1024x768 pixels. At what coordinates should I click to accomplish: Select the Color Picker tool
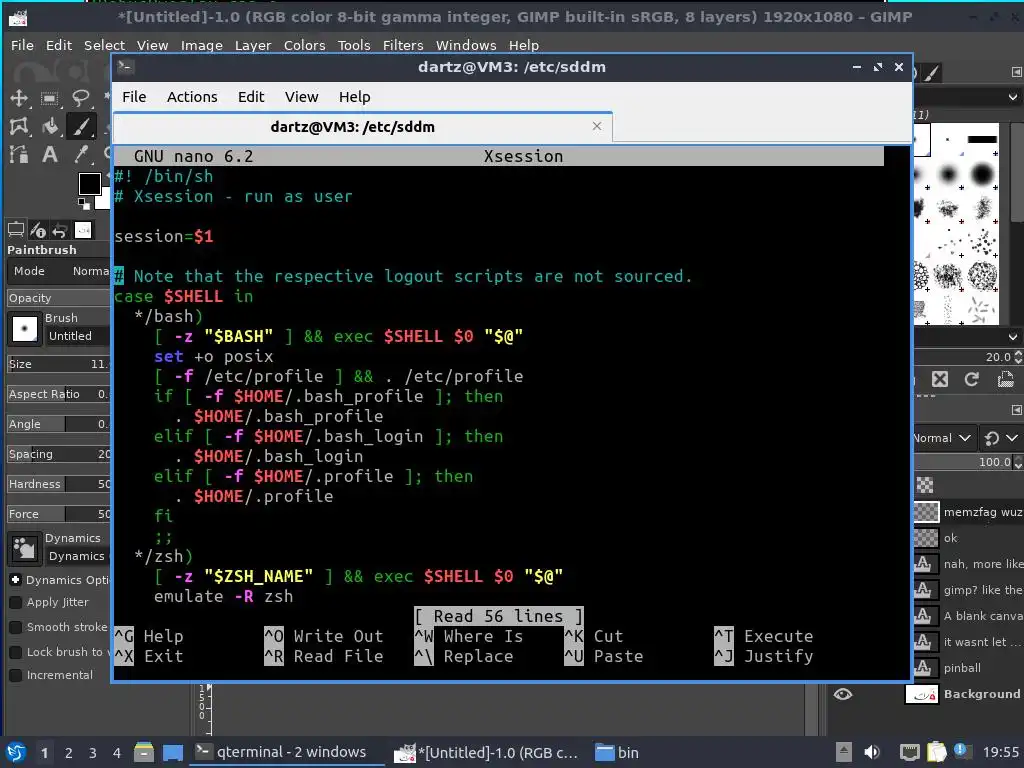point(81,154)
